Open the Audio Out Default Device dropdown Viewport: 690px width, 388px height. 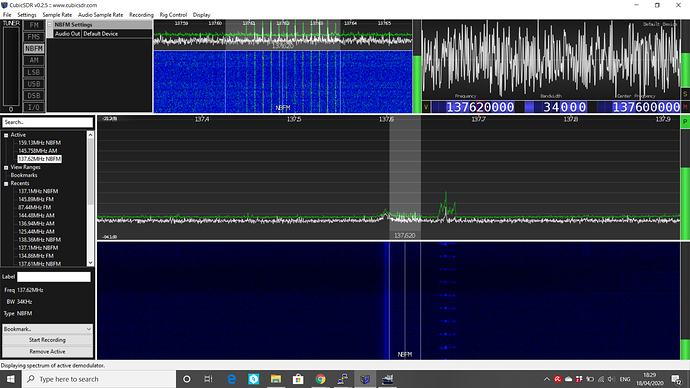coord(117,33)
